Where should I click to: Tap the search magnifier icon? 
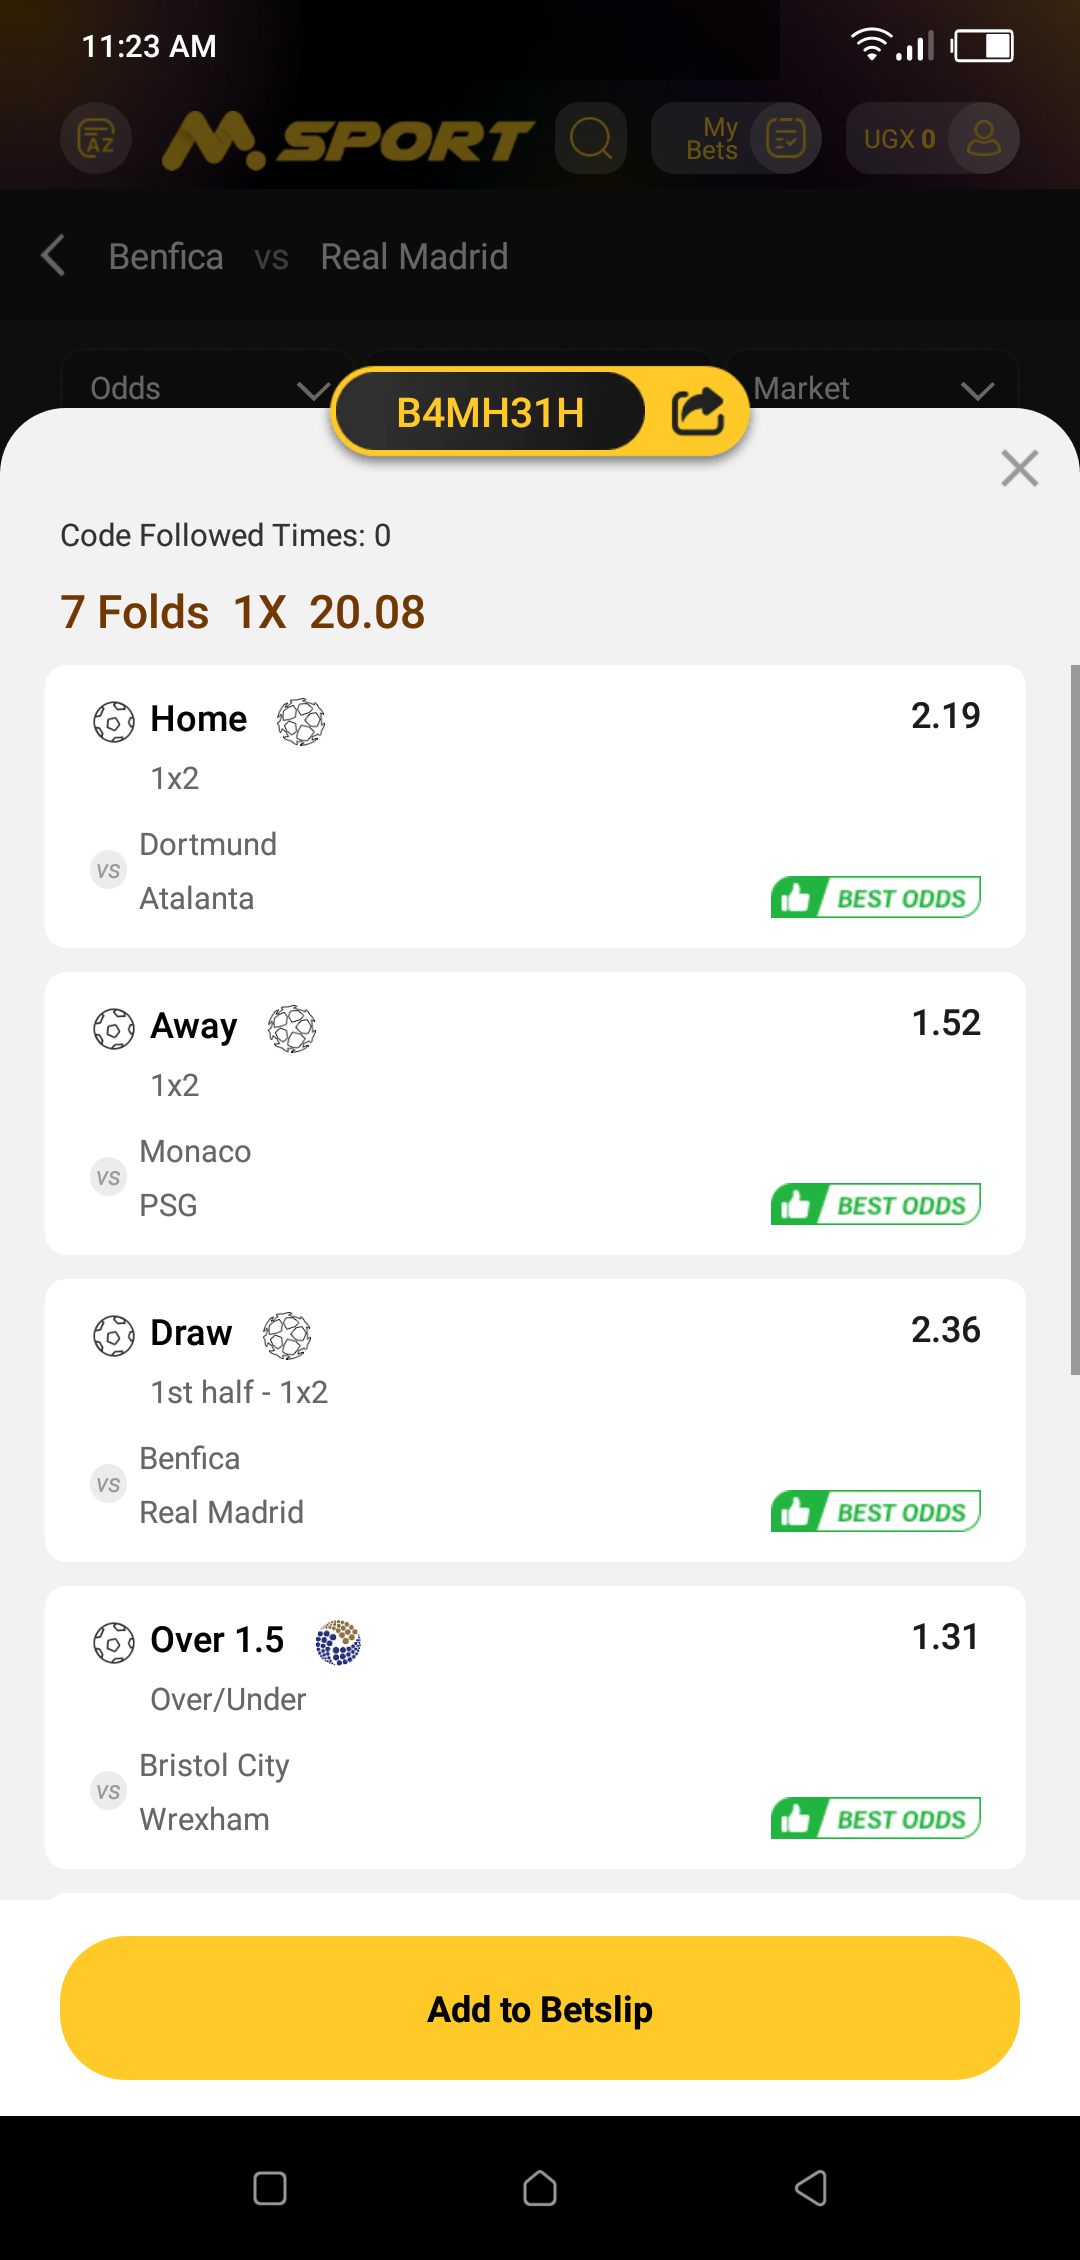coord(591,138)
